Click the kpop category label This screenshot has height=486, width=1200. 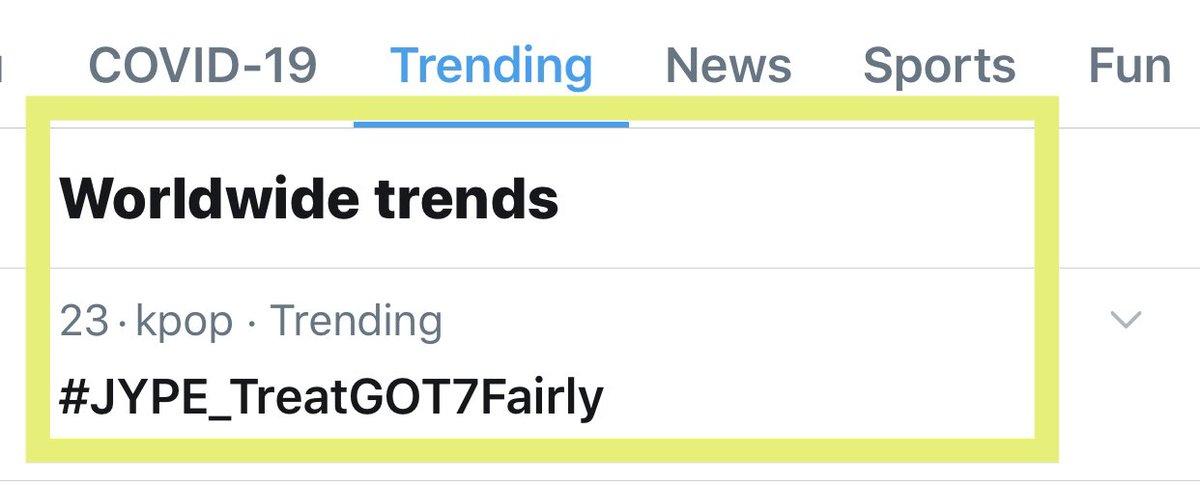pos(186,322)
